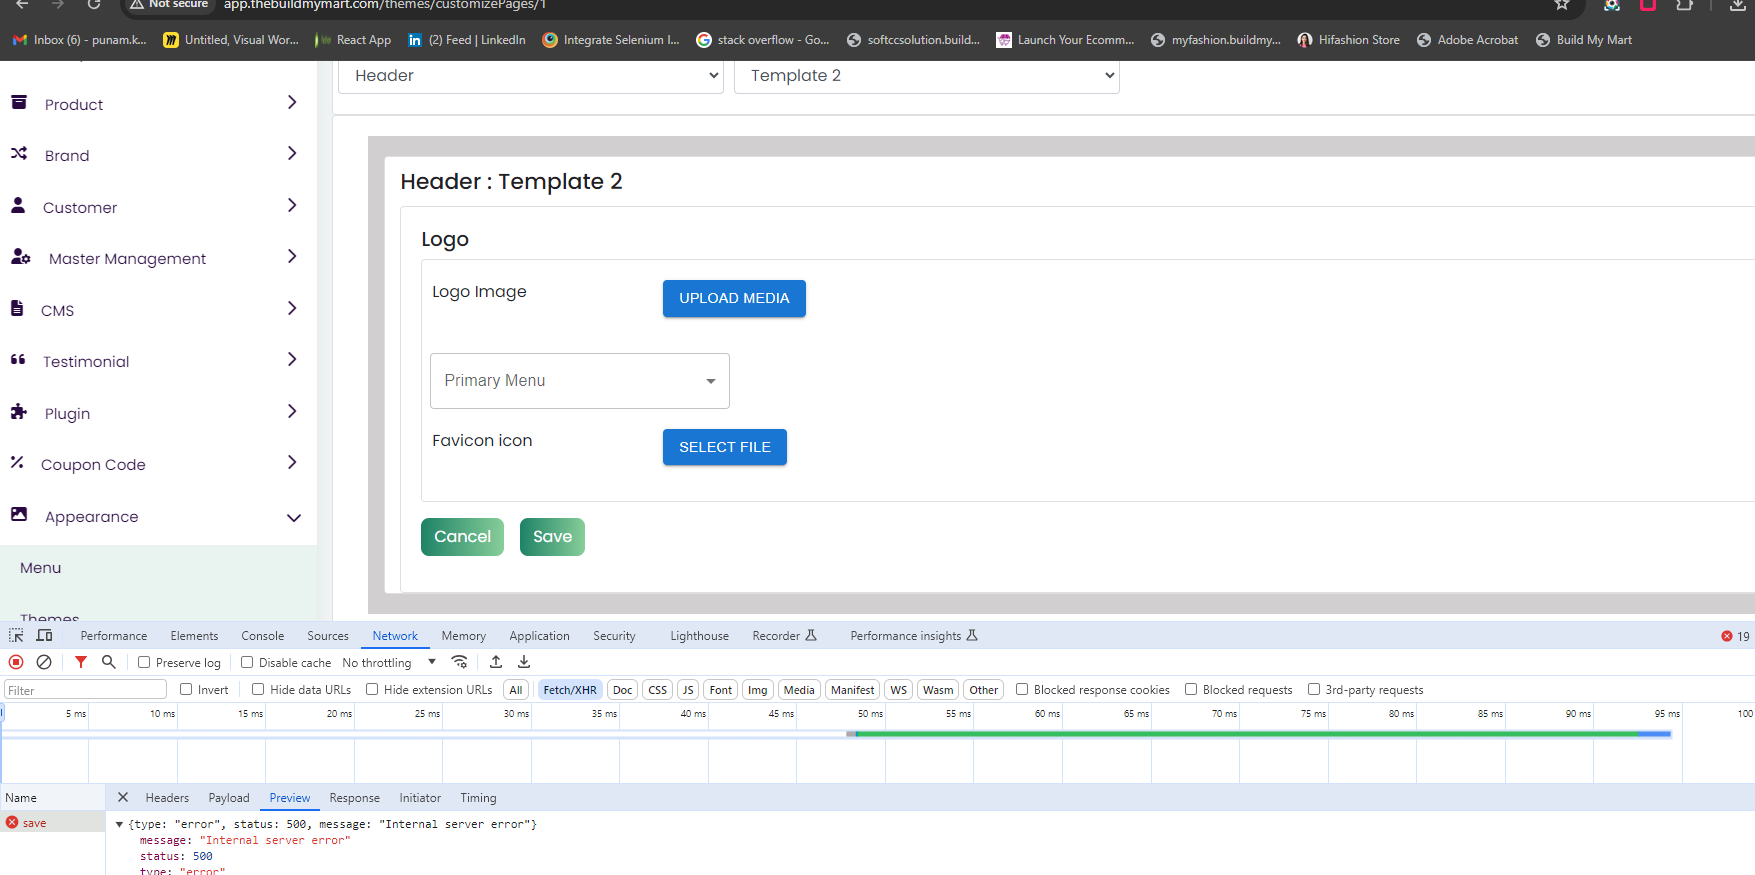Toggle DevTools device toolbar icon
The width and height of the screenshot is (1755, 875).
pyautogui.click(x=44, y=636)
